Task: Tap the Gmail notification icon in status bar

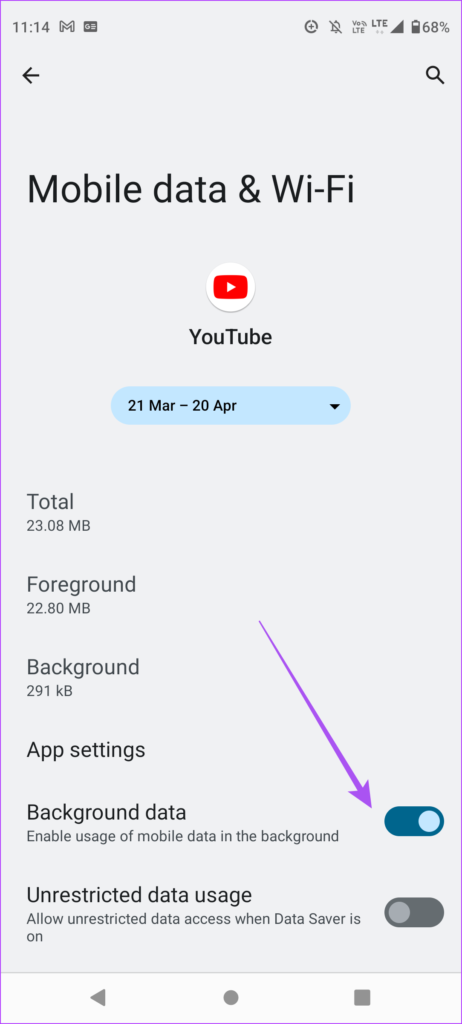Action: 67,27
